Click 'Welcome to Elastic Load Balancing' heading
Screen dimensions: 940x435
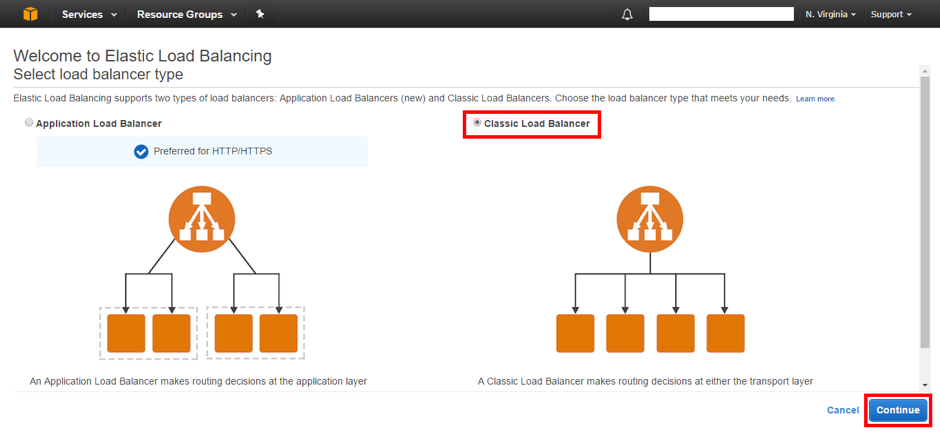tap(143, 56)
